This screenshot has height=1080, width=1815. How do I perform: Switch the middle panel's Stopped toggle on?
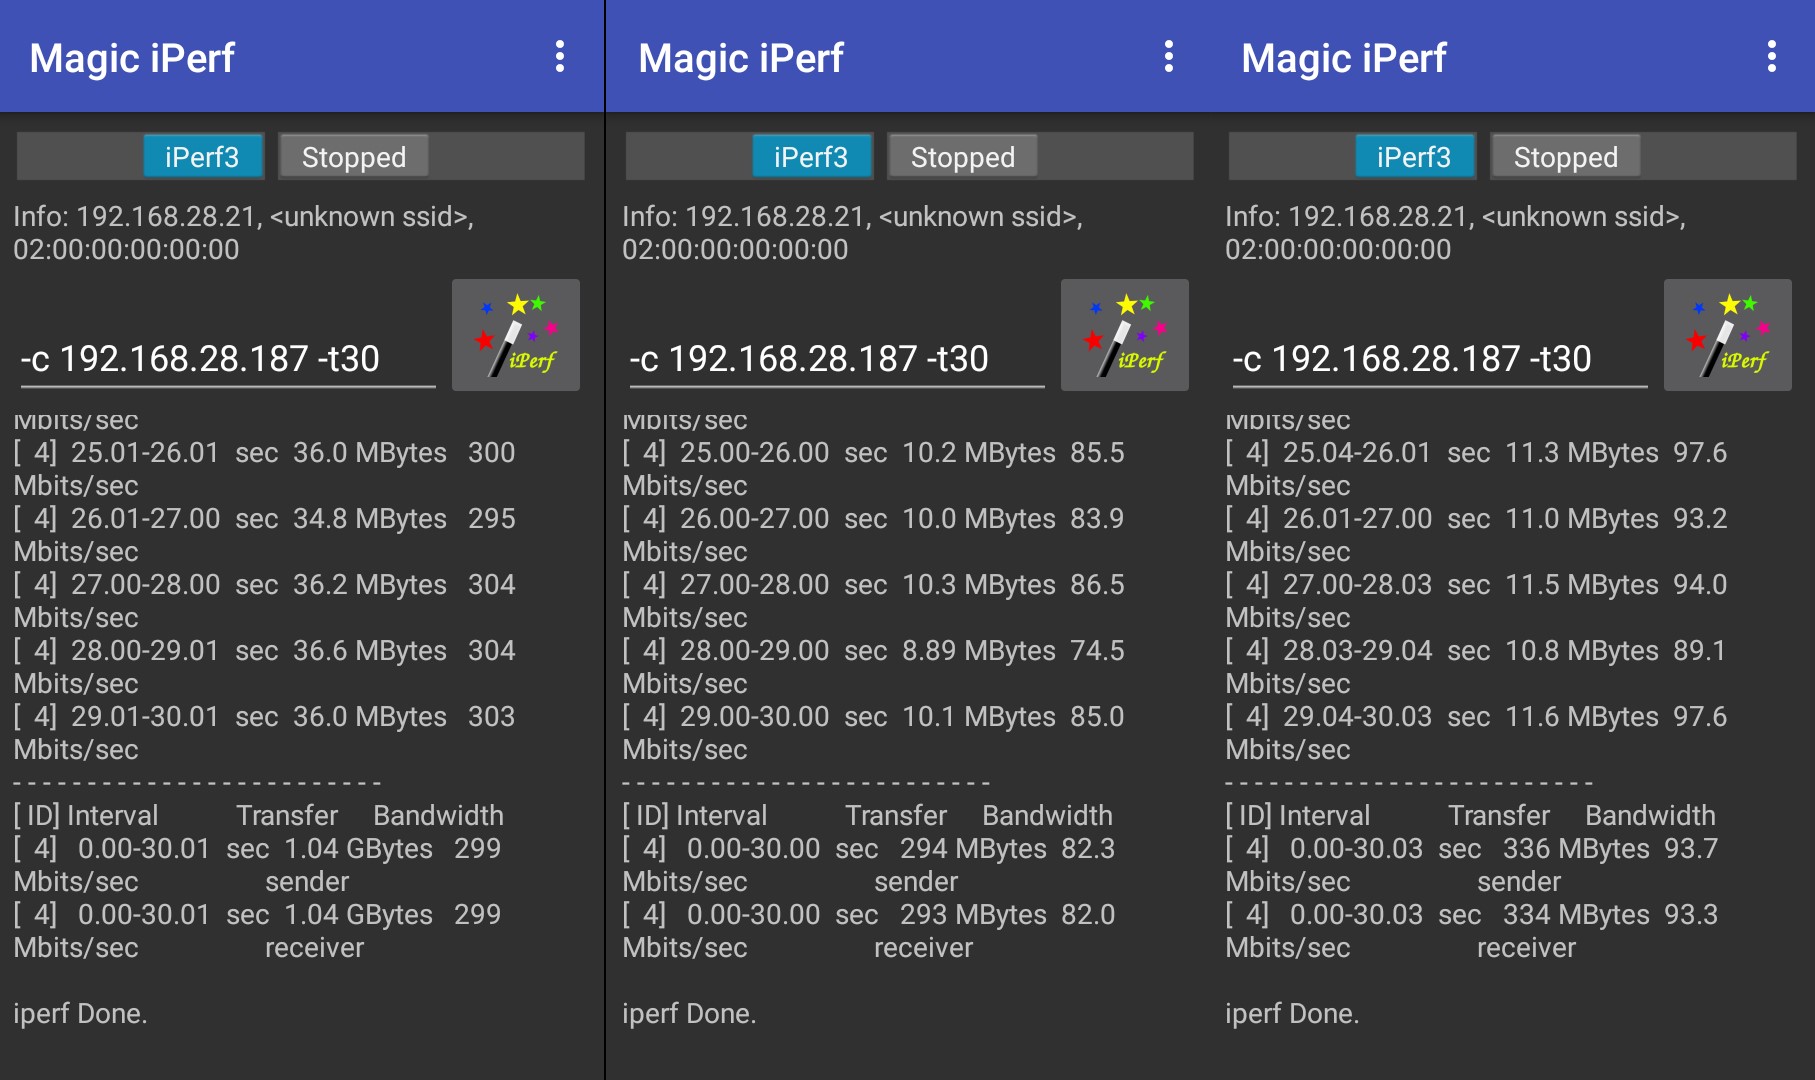[x=963, y=157]
